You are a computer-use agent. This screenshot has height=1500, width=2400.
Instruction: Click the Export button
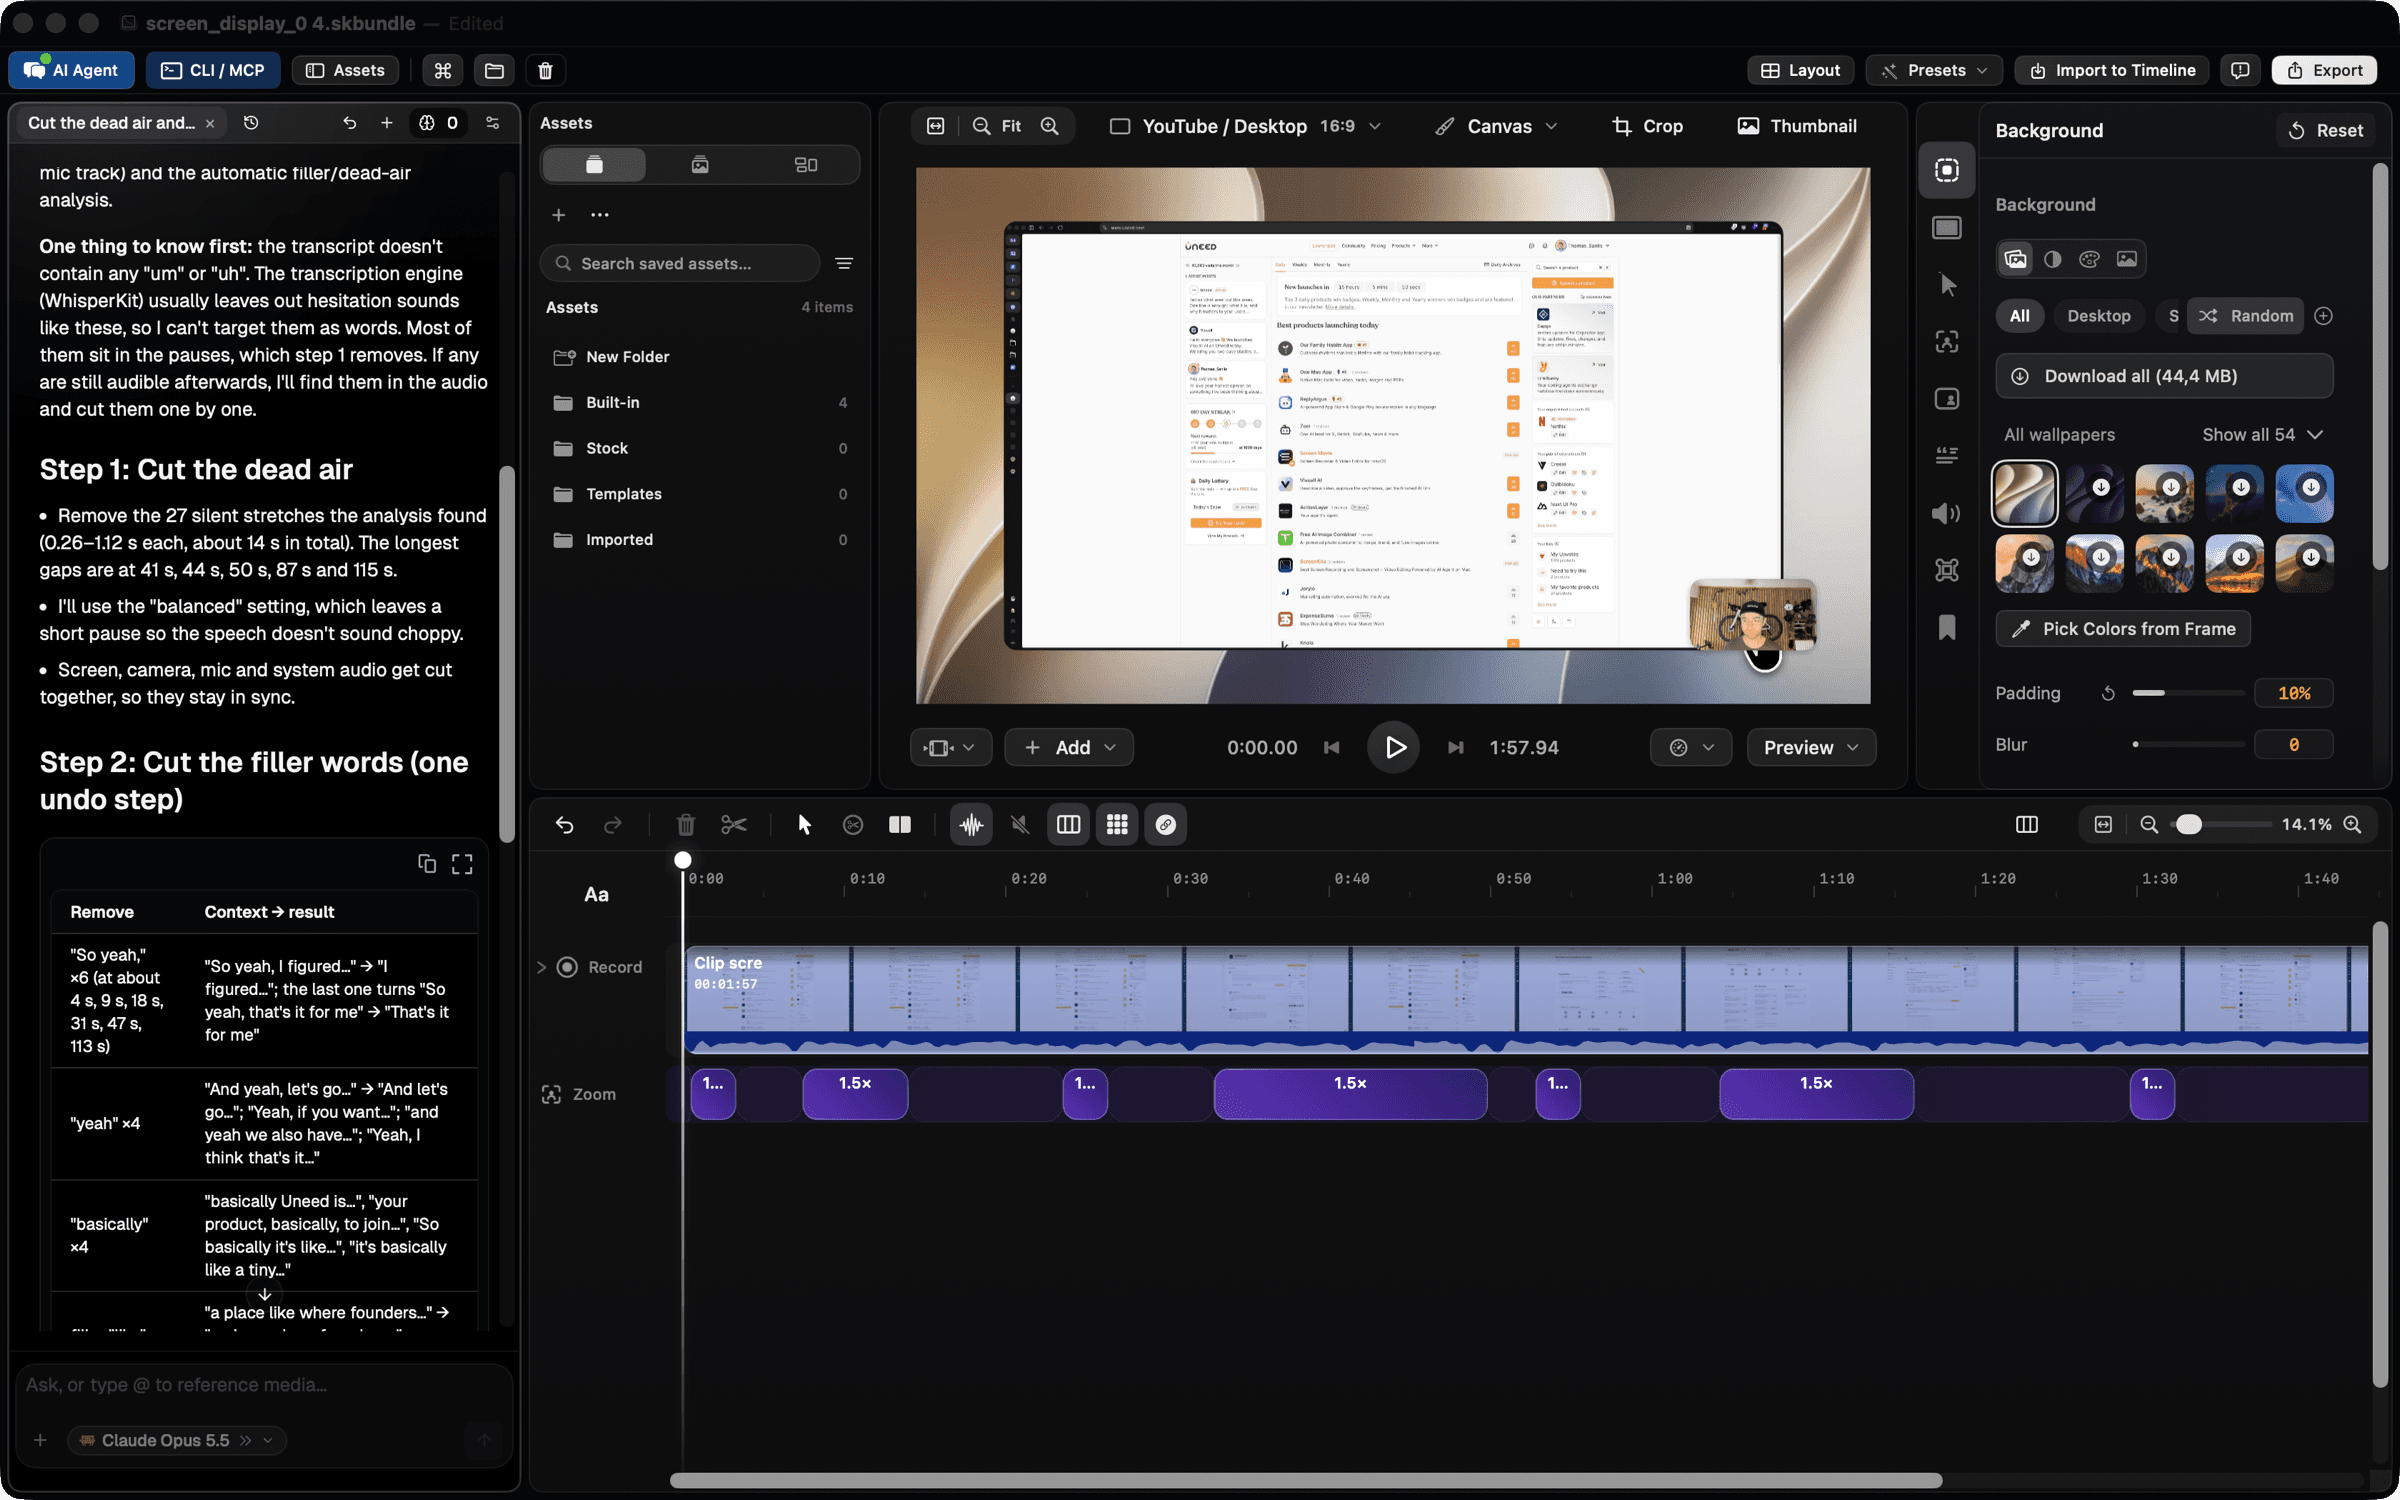(2324, 70)
